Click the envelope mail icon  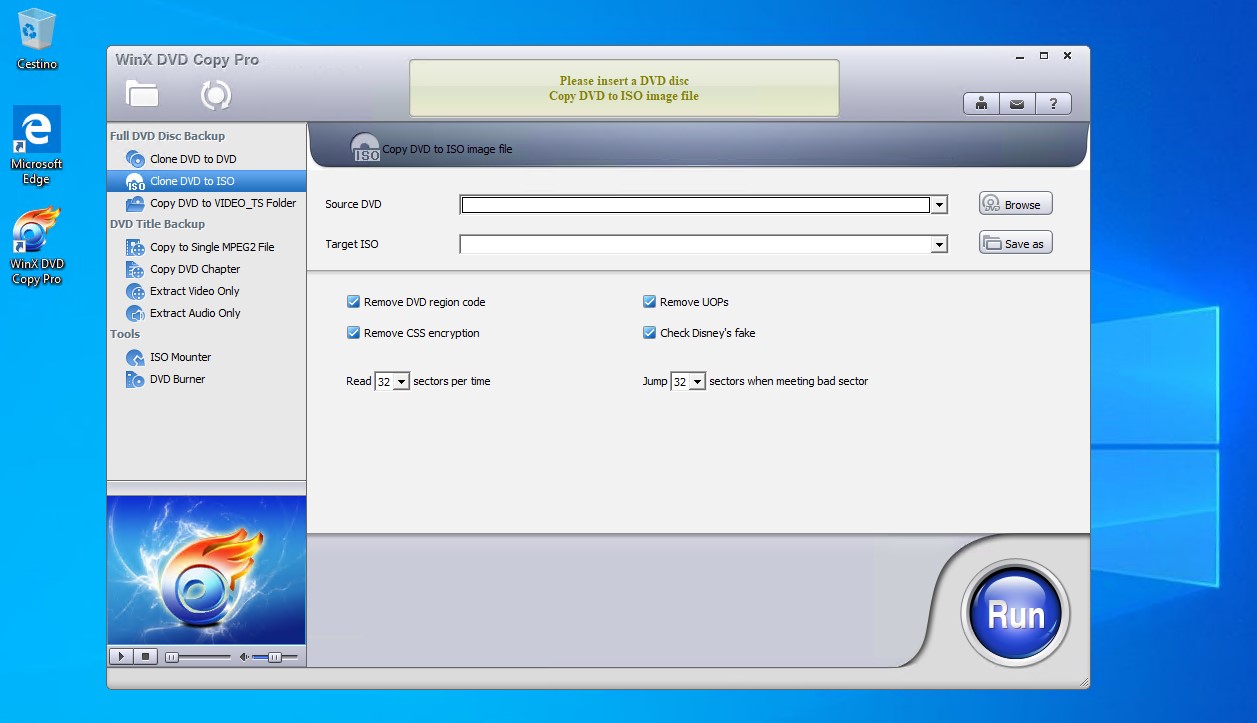coord(1017,103)
